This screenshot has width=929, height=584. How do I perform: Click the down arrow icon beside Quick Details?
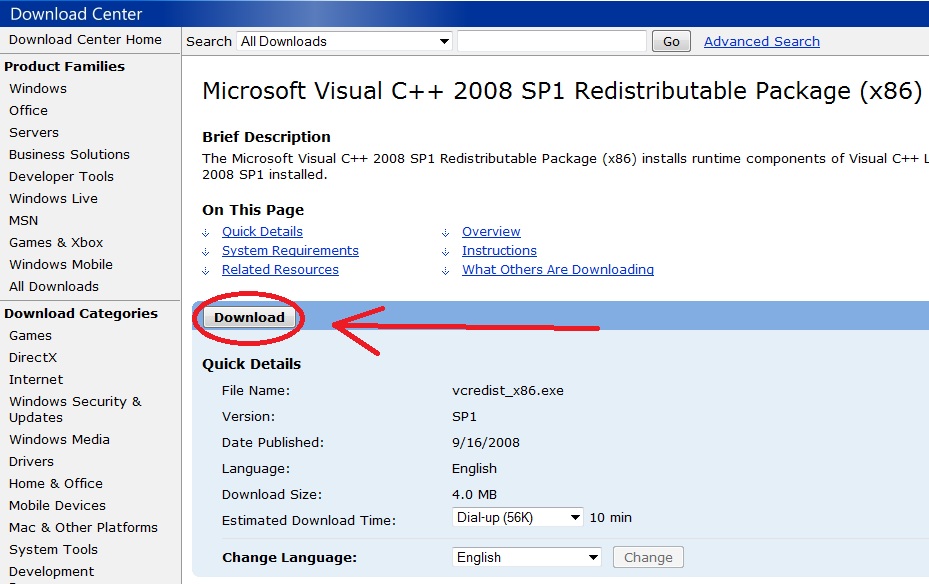click(206, 232)
